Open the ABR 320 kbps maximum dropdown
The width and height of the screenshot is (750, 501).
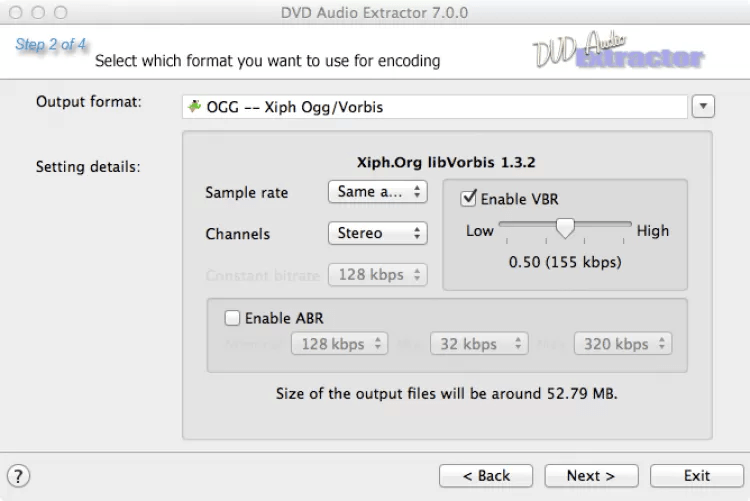pos(622,344)
